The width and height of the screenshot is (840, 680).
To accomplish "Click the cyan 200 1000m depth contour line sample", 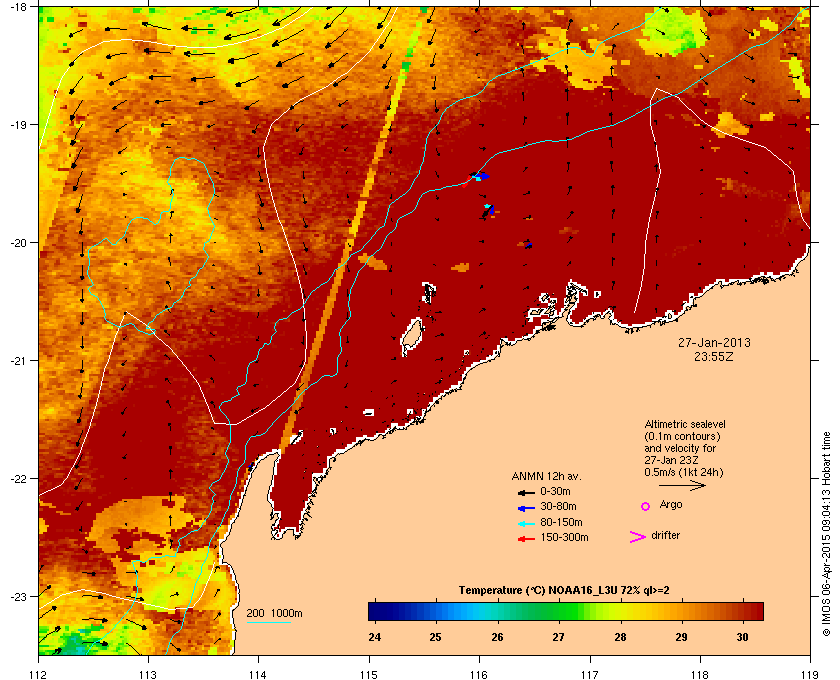I will 268,622.
